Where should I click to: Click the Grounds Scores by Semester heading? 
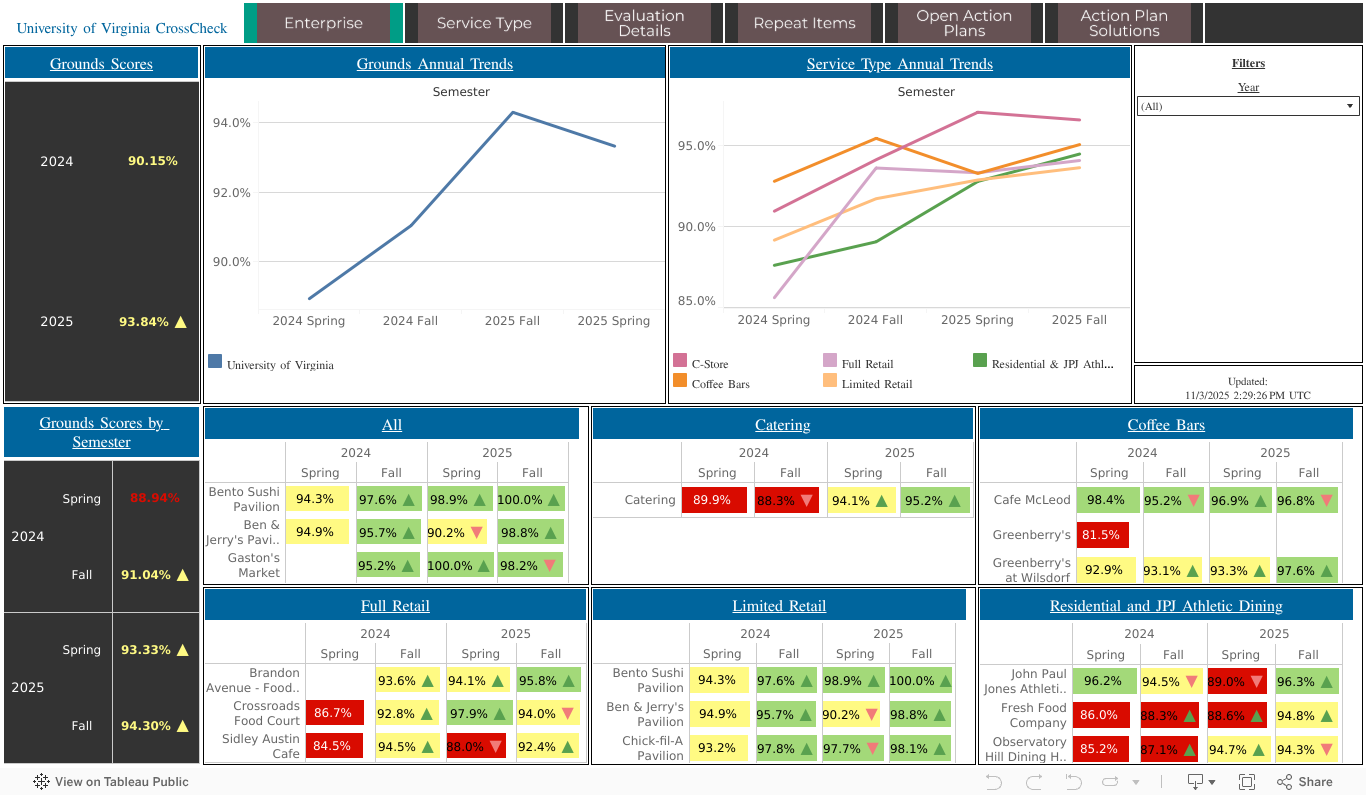coord(102,432)
